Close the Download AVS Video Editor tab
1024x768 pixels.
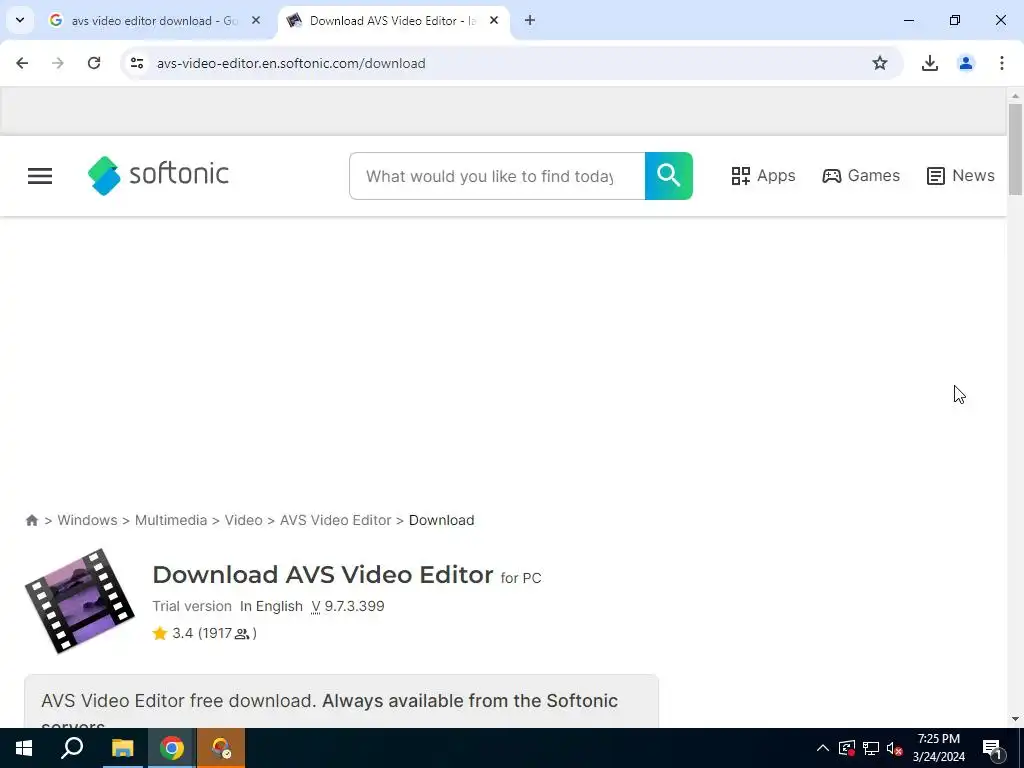click(x=494, y=21)
